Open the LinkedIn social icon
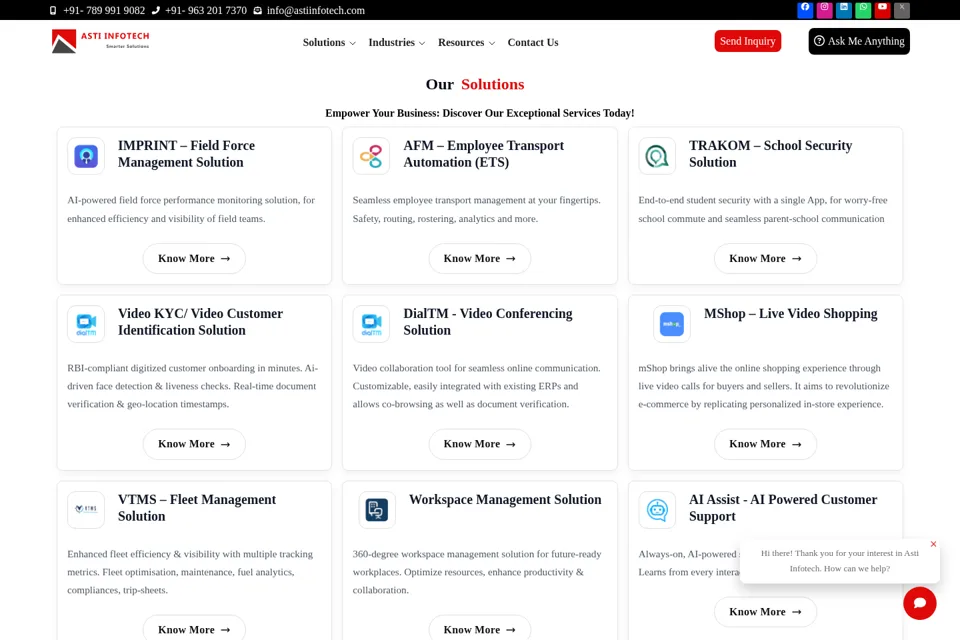 (844, 9)
